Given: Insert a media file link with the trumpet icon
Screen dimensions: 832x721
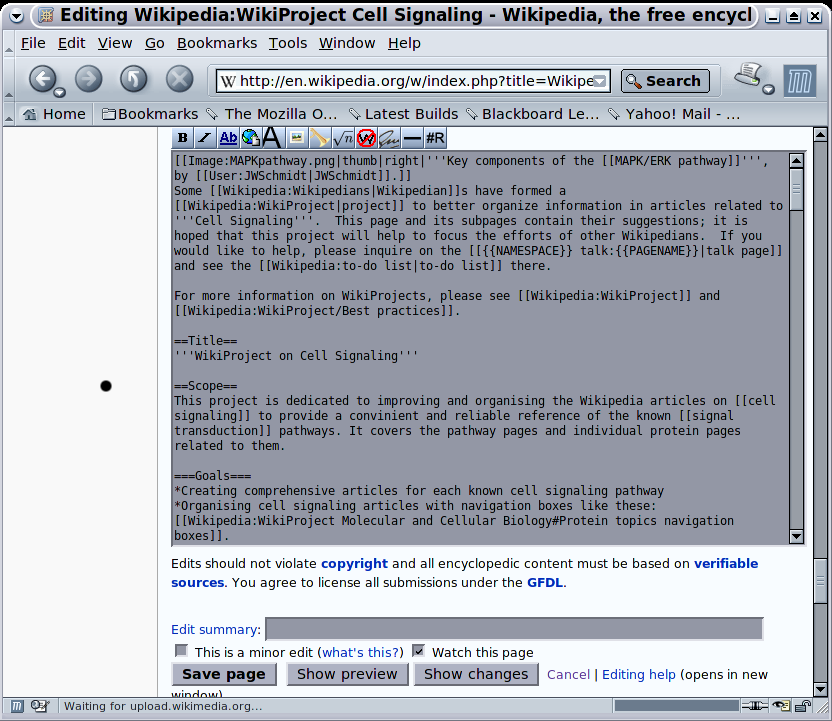Looking at the screenshot, I should click(319, 138).
